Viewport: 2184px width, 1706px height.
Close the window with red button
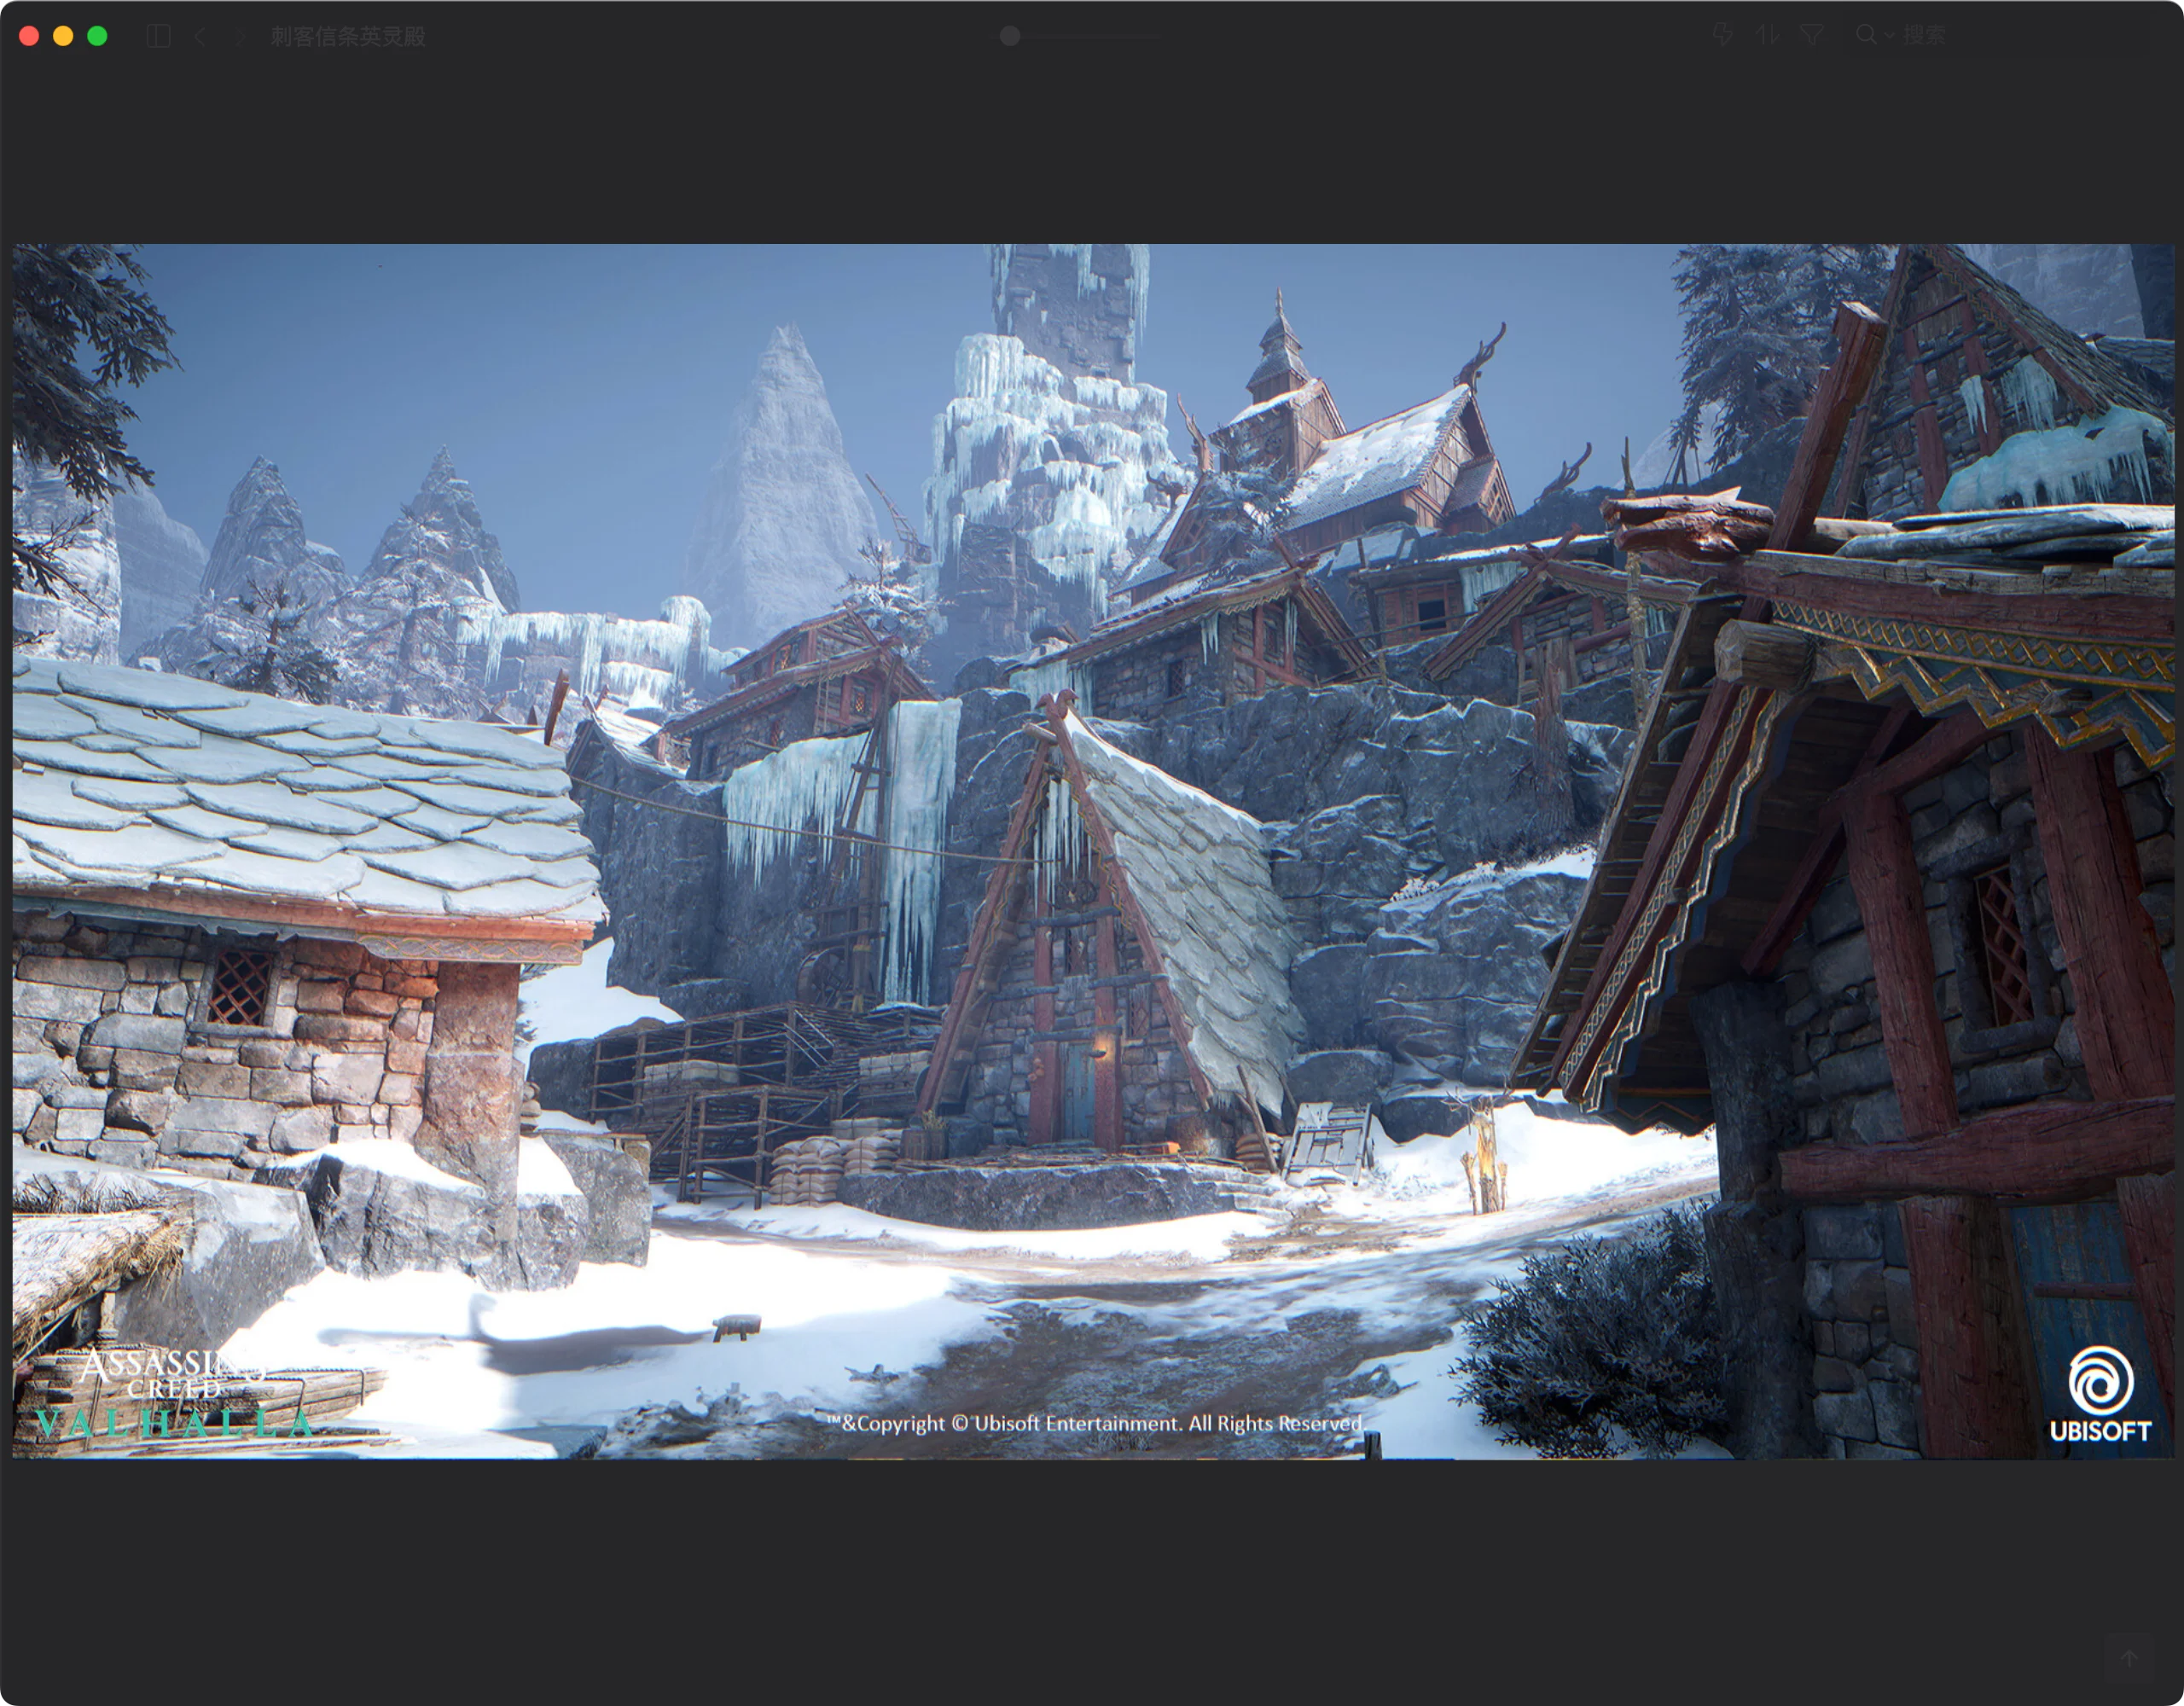coord(29,36)
